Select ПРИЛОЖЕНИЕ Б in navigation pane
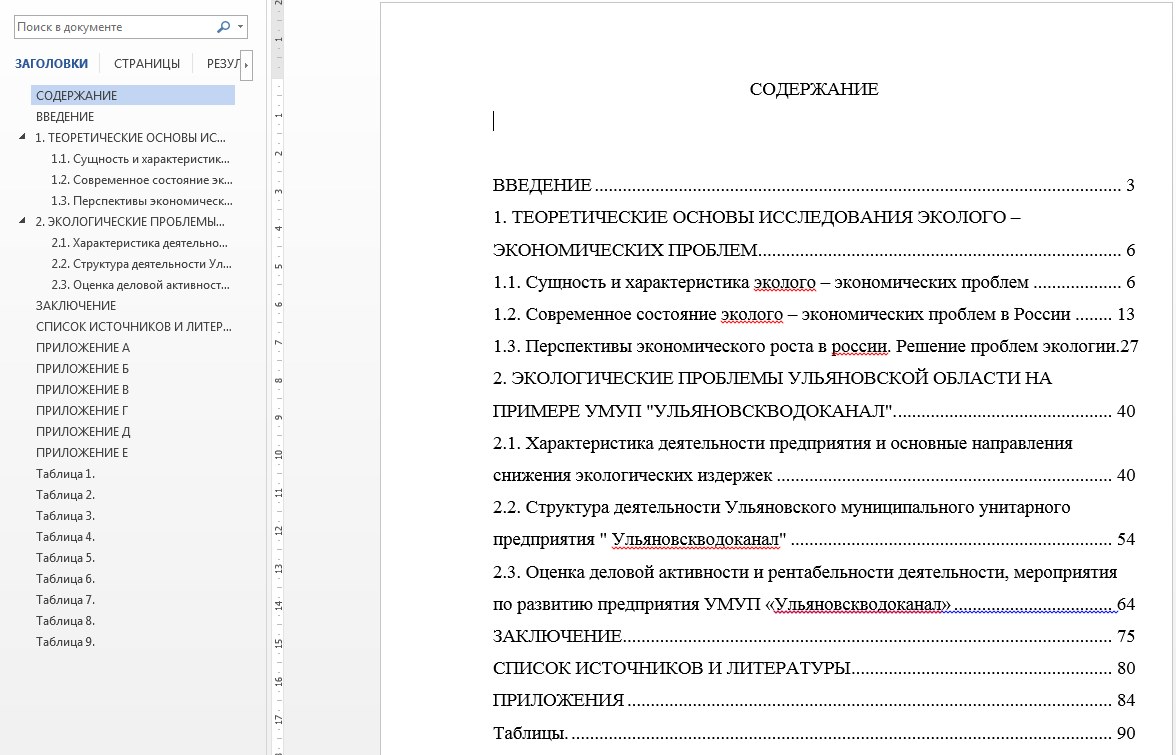1176x755 pixels. point(82,368)
